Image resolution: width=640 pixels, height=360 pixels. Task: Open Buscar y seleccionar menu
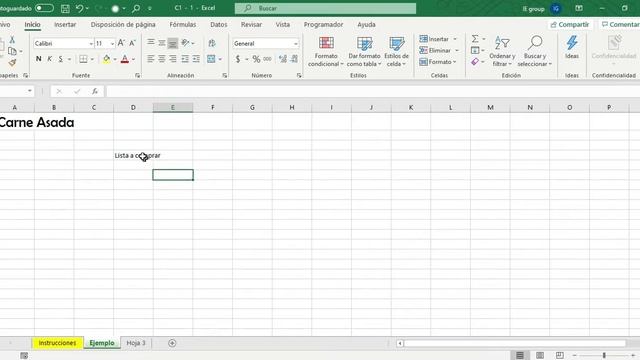pyautogui.click(x=535, y=51)
